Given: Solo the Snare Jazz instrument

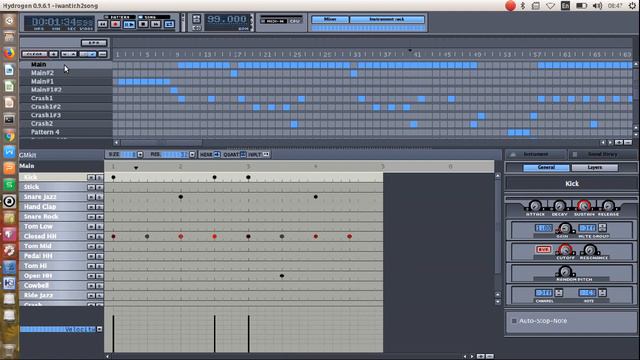Looking at the screenshot, I should (99, 197).
